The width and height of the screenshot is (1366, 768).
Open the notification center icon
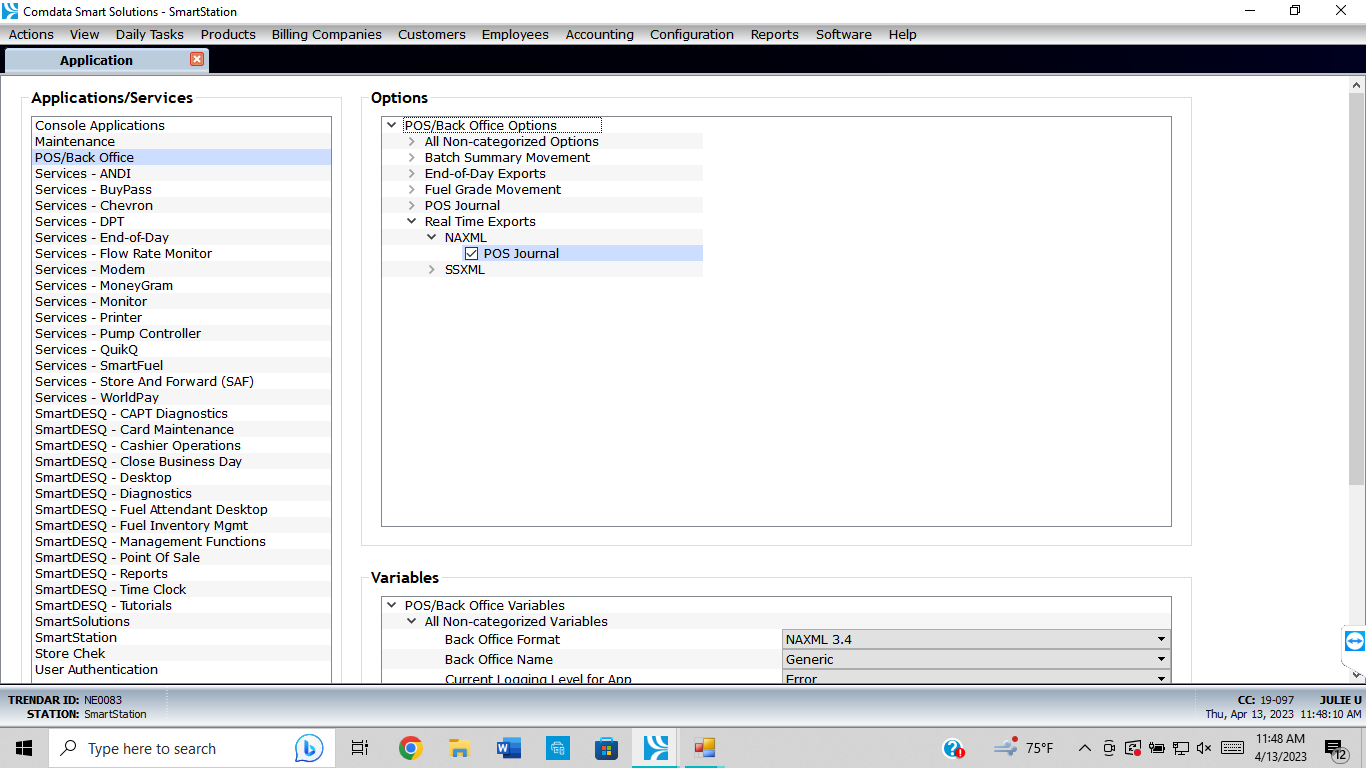(x=1335, y=748)
